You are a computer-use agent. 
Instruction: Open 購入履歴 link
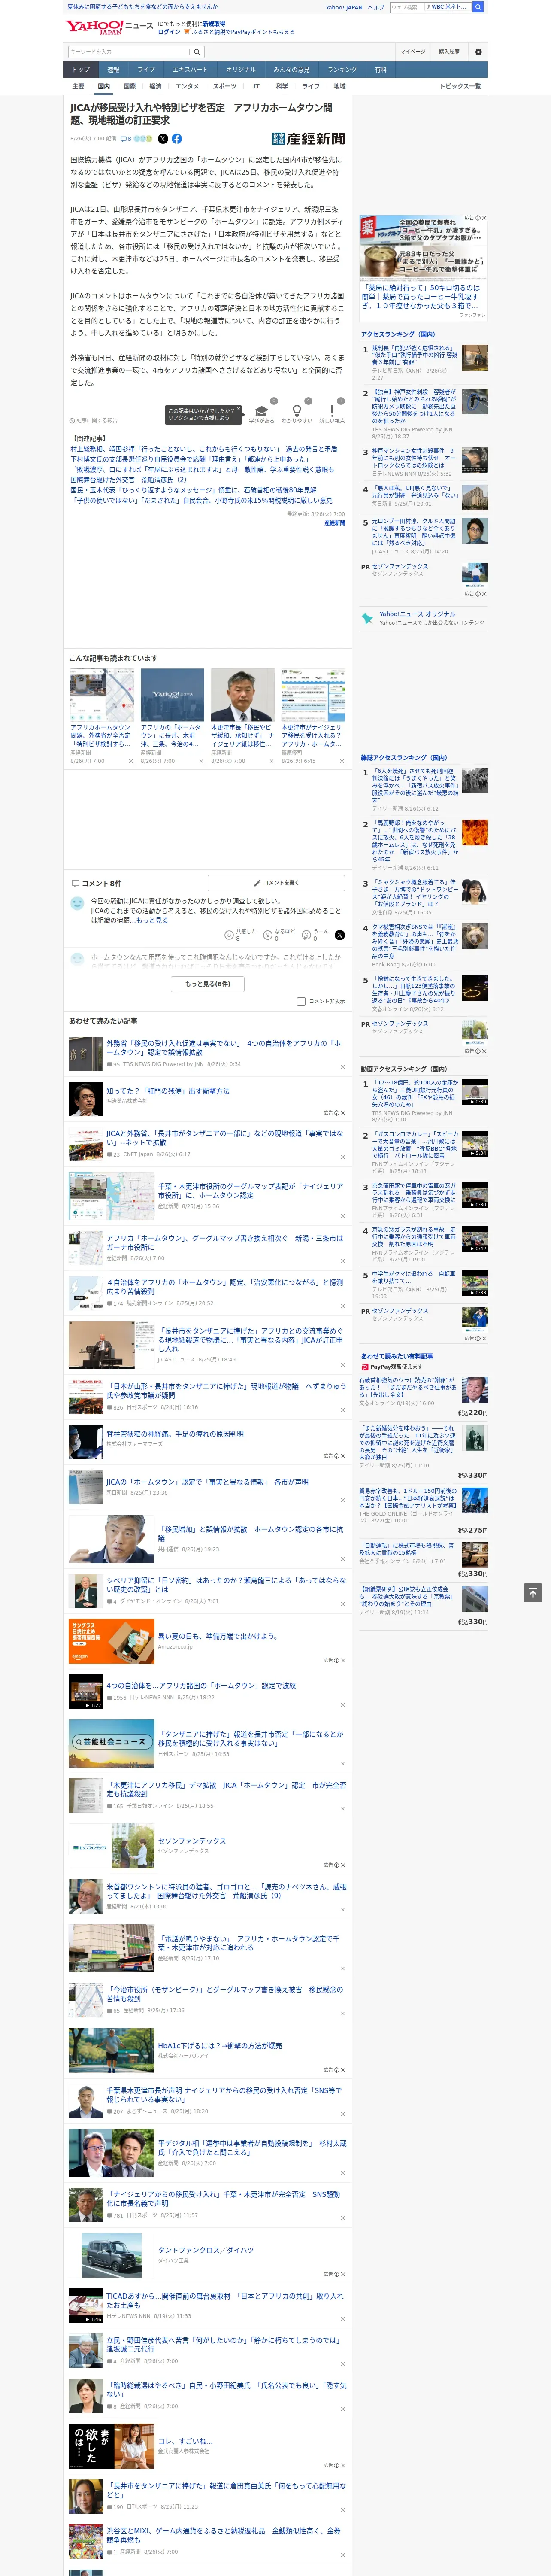point(449,52)
